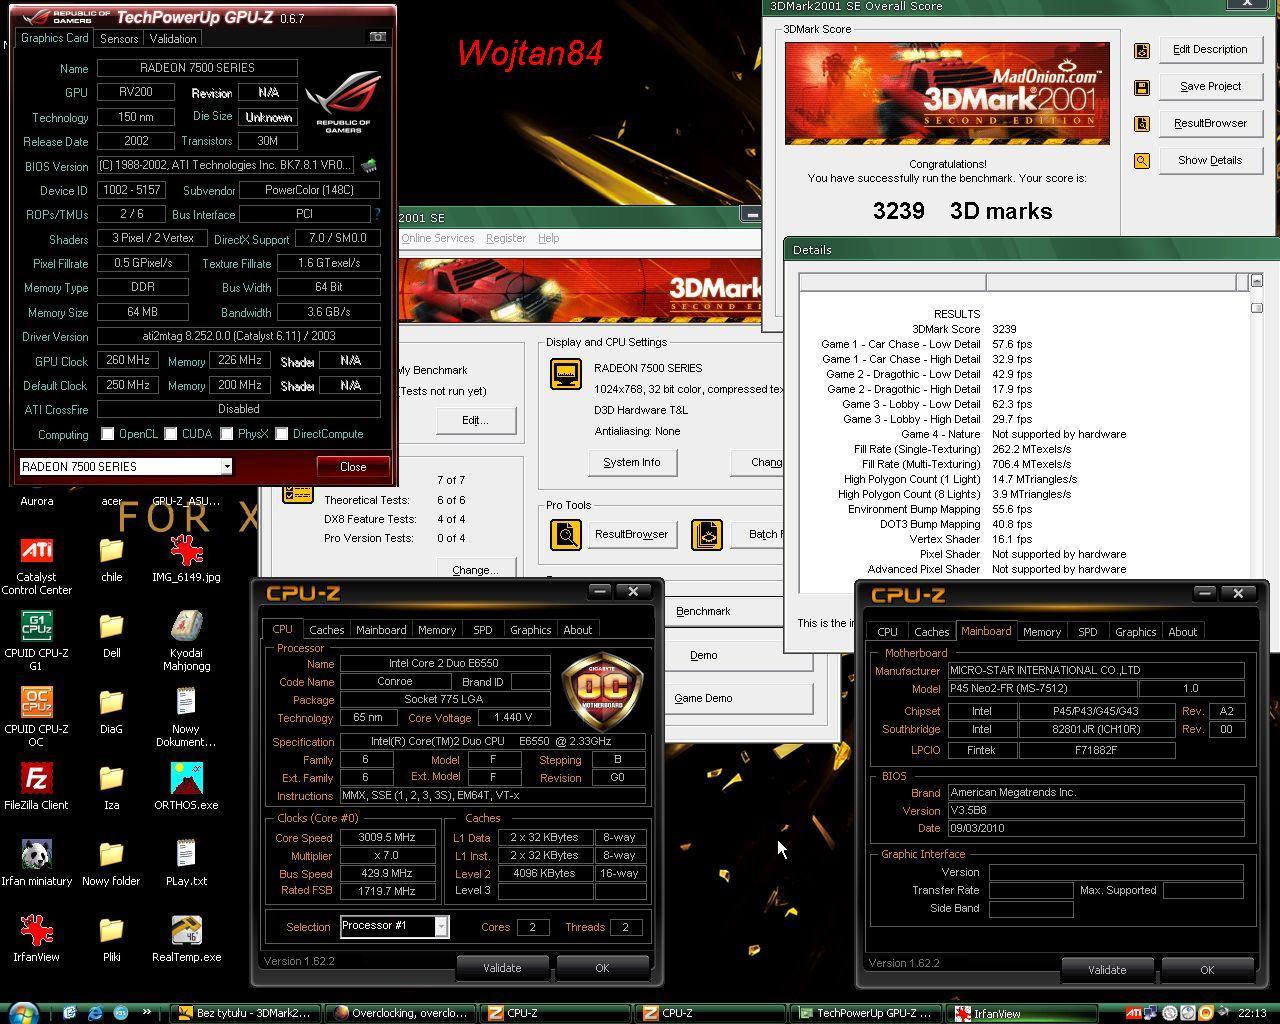The width and height of the screenshot is (1280, 1024).
Task: Click Show Details button
Action: [1209, 160]
